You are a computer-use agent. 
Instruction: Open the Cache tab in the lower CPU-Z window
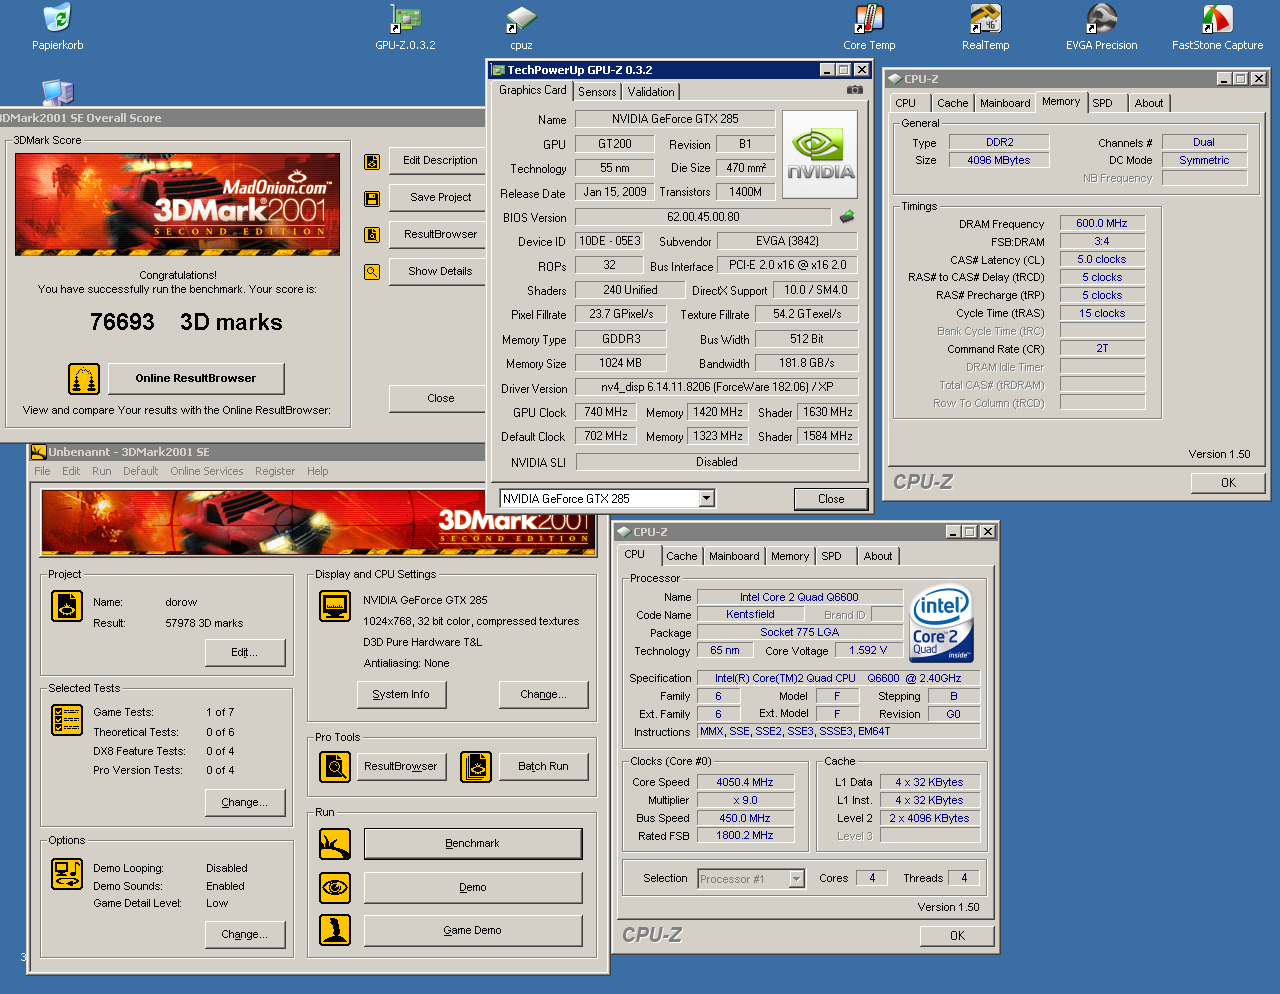click(x=682, y=556)
